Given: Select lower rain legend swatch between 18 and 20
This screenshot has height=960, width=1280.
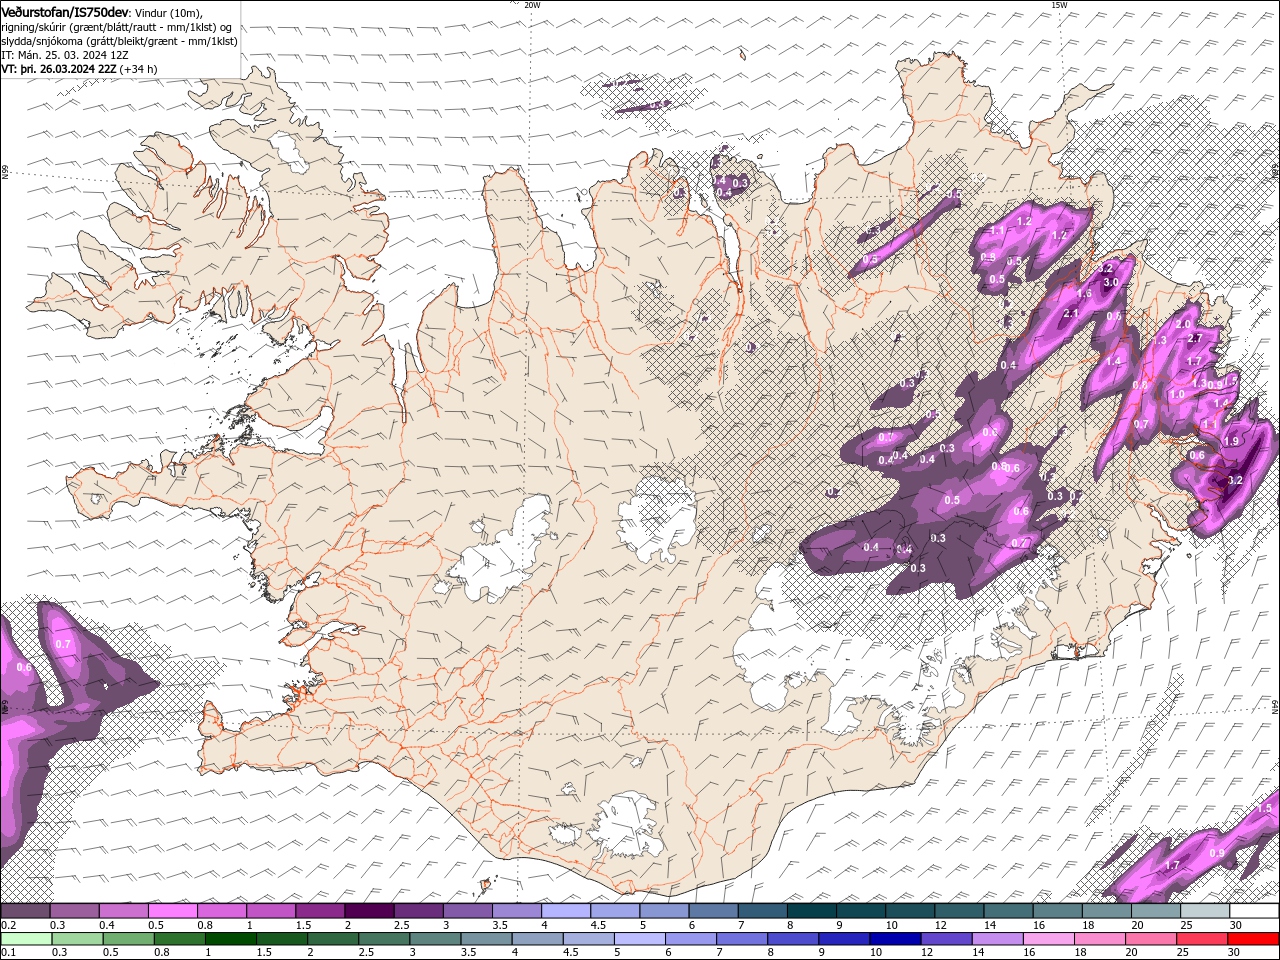Looking at the screenshot, I should pyautogui.click(x=1099, y=939).
